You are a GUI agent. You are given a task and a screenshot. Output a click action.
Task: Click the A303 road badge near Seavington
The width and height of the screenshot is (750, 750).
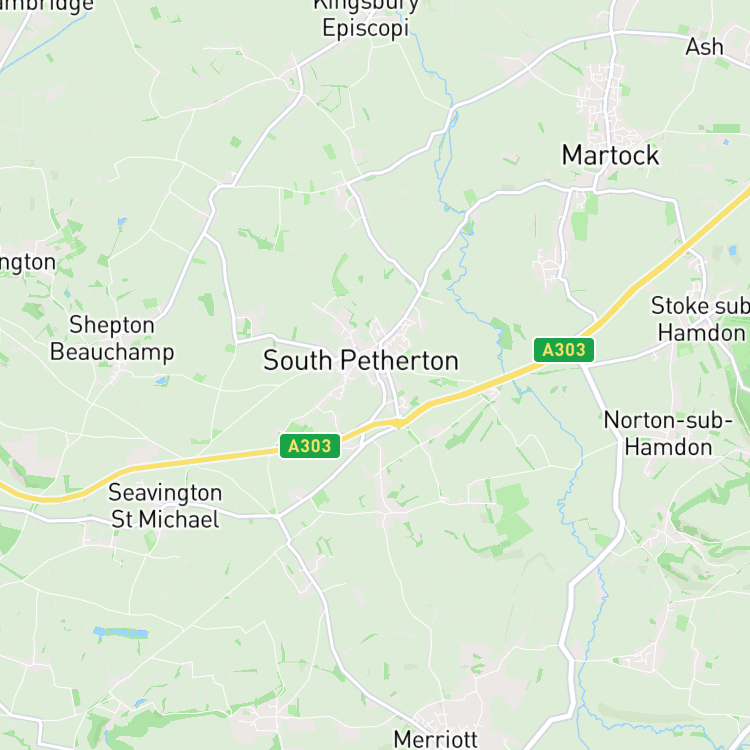(x=310, y=446)
